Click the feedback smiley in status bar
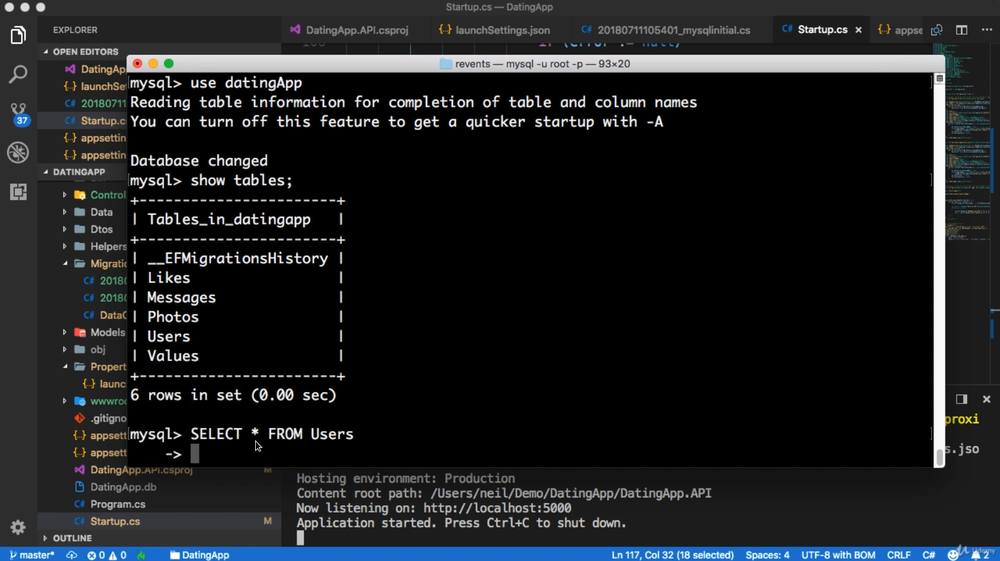Image resolution: width=1000 pixels, height=561 pixels. click(x=953, y=555)
